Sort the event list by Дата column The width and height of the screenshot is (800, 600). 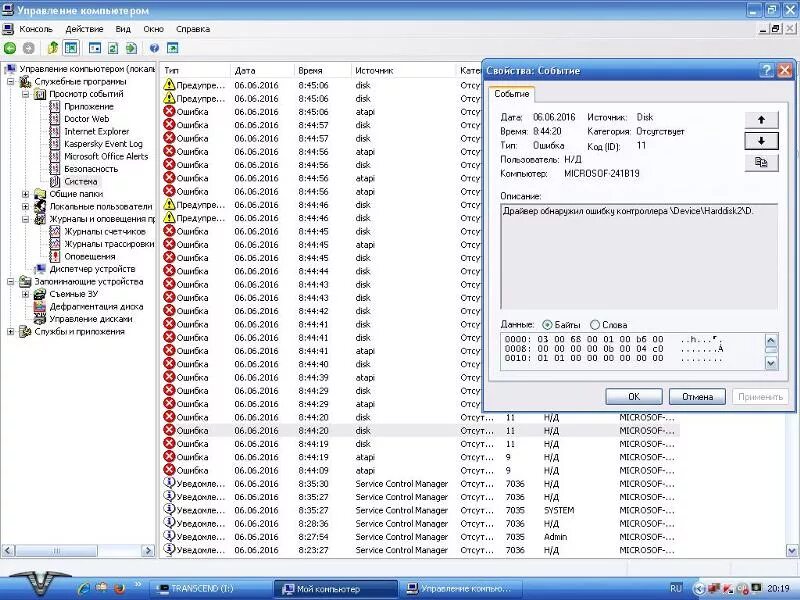tap(263, 70)
